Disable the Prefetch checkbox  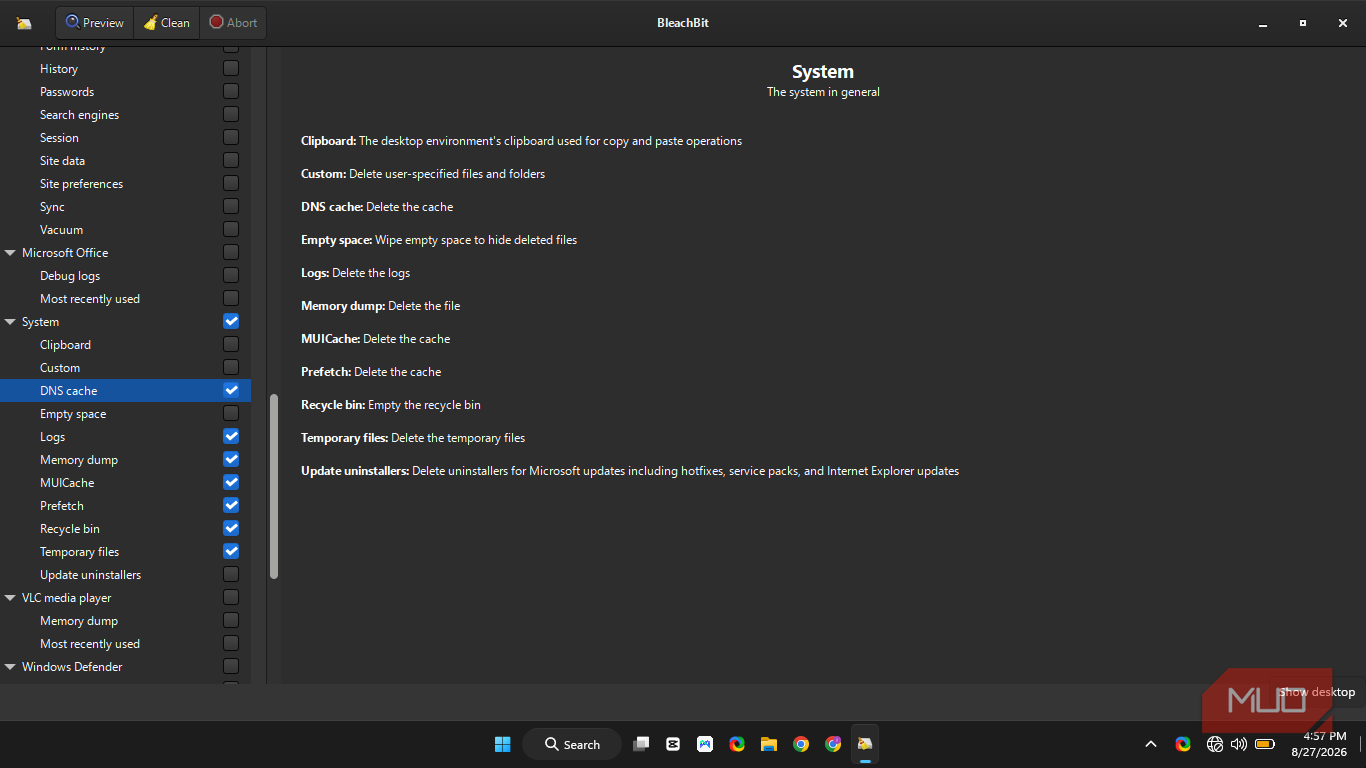click(231, 505)
